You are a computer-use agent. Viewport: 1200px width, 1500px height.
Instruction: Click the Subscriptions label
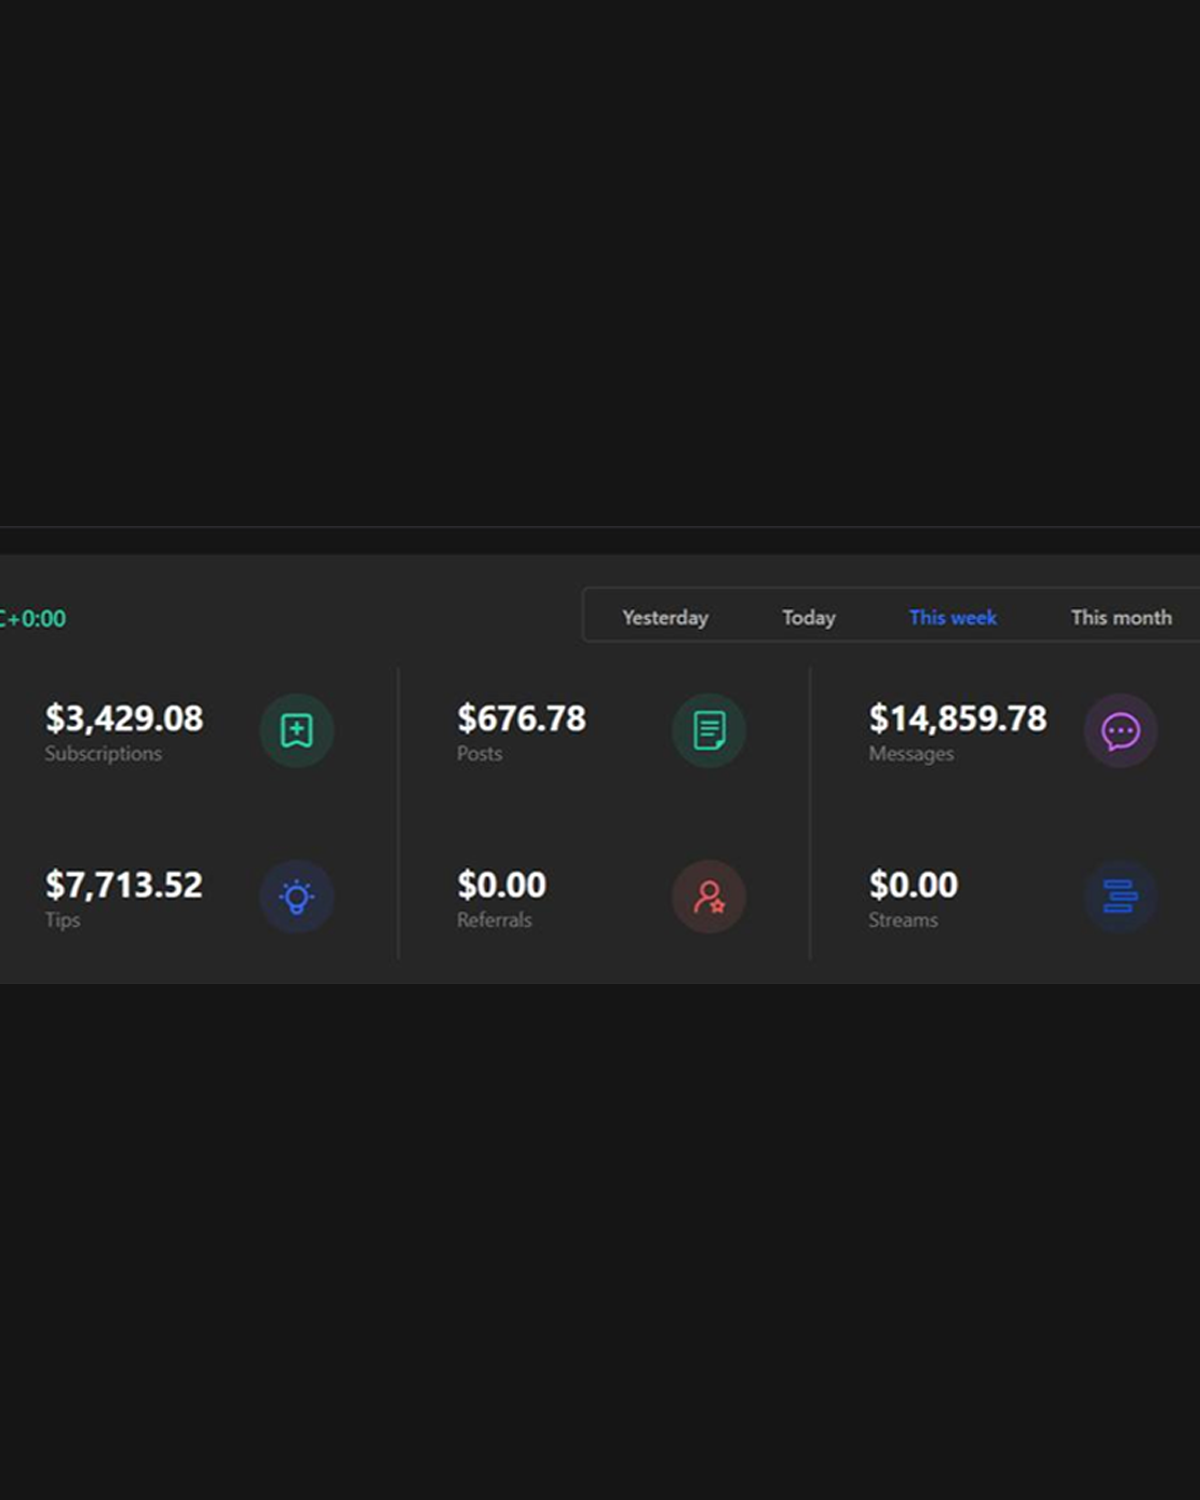point(103,754)
